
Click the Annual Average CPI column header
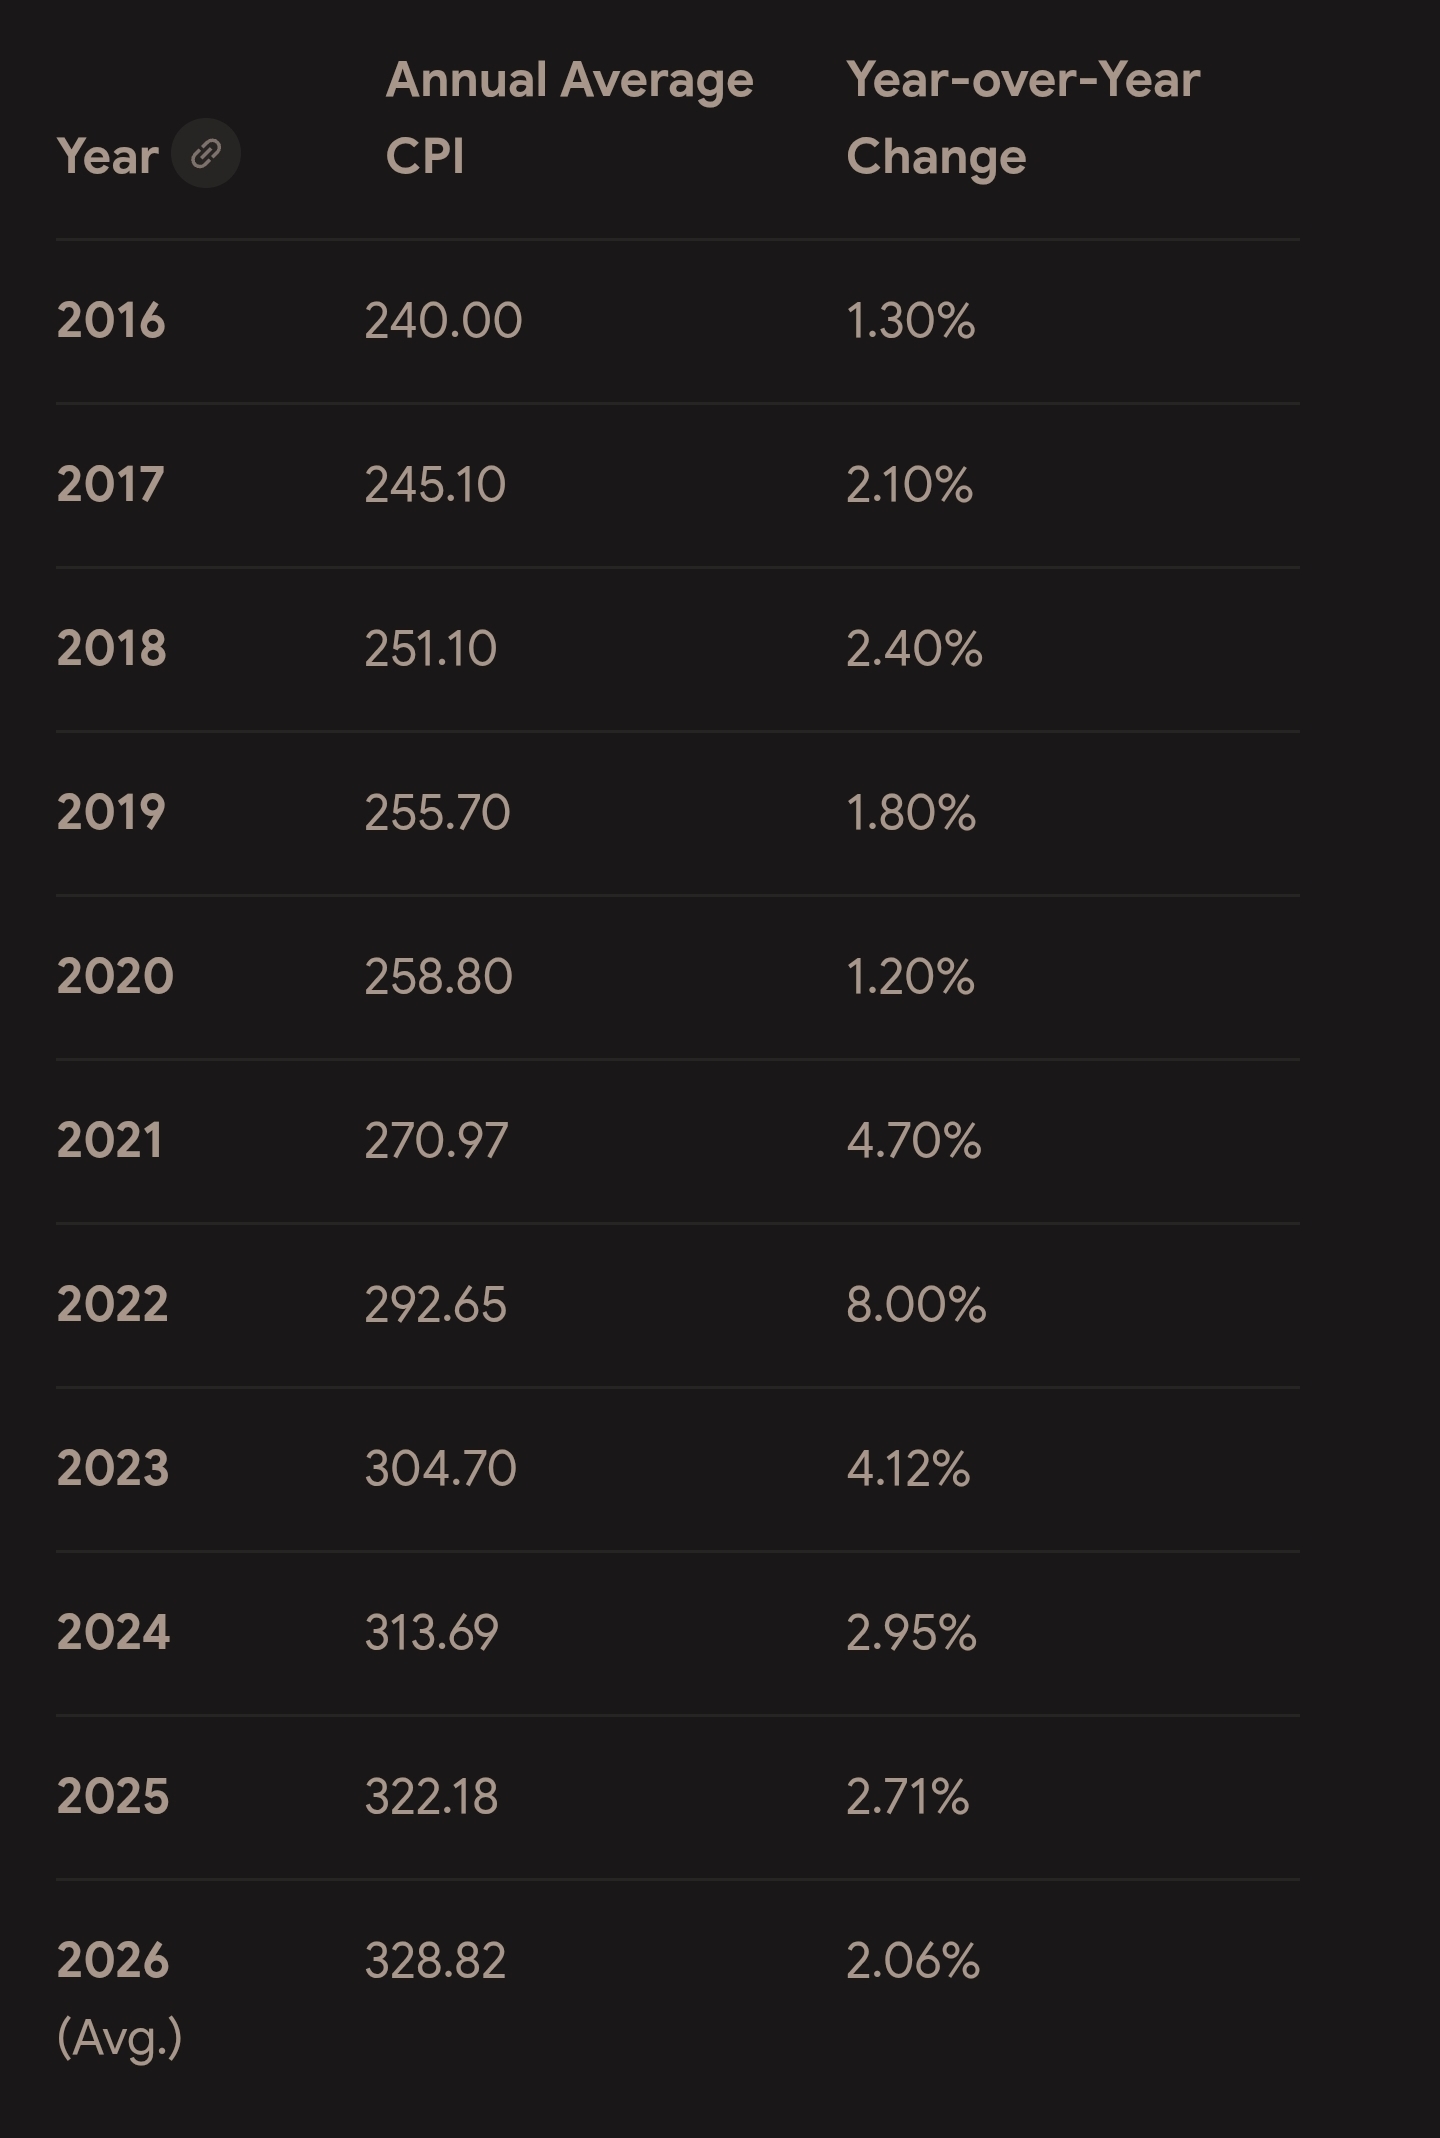(570, 118)
